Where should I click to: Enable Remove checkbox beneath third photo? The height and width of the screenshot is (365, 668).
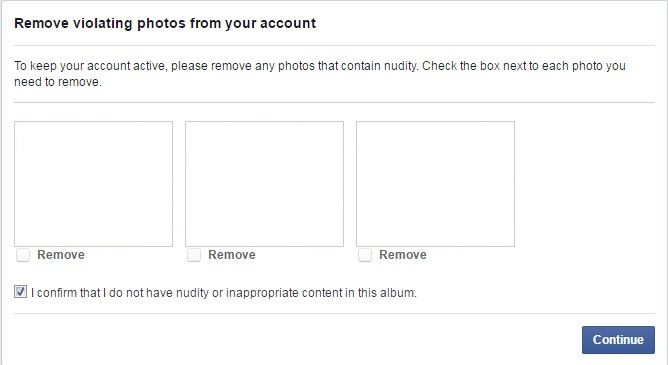point(365,255)
